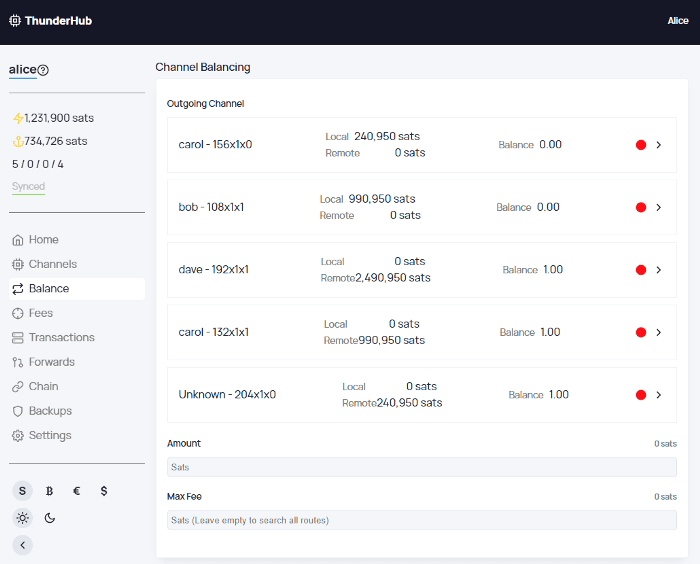Select the Unknown - 204x1x0 outgoing channel

pos(422,395)
